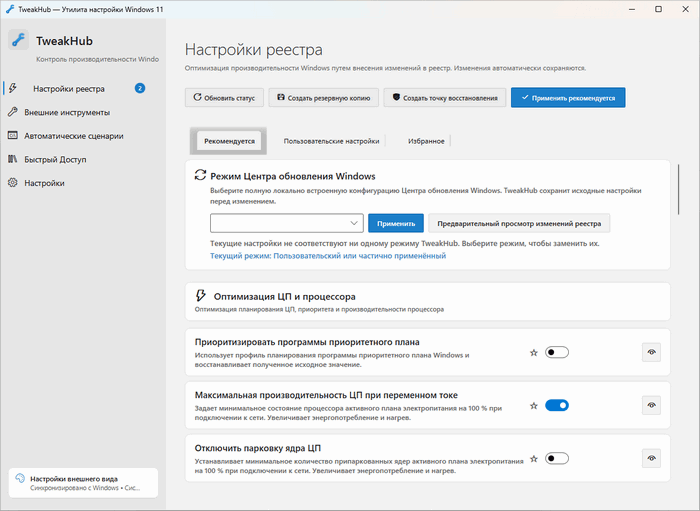The width and height of the screenshot is (700, 511).
Task: Click Создать резервную копию button
Action: [x=324, y=97]
